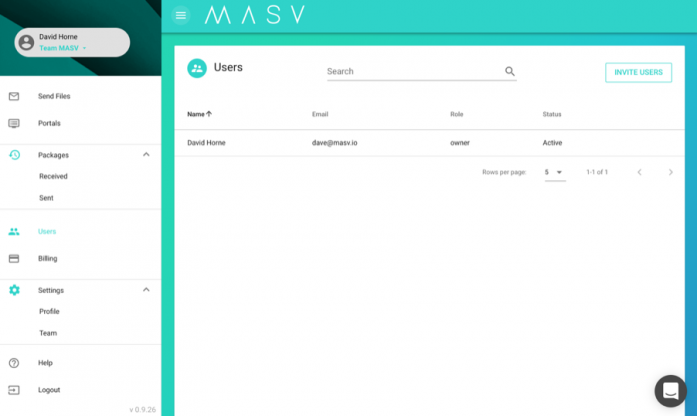The width and height of the screenshot is (697, 416).
Task: Click the Packages clock icon
Action: pos(14,155)
